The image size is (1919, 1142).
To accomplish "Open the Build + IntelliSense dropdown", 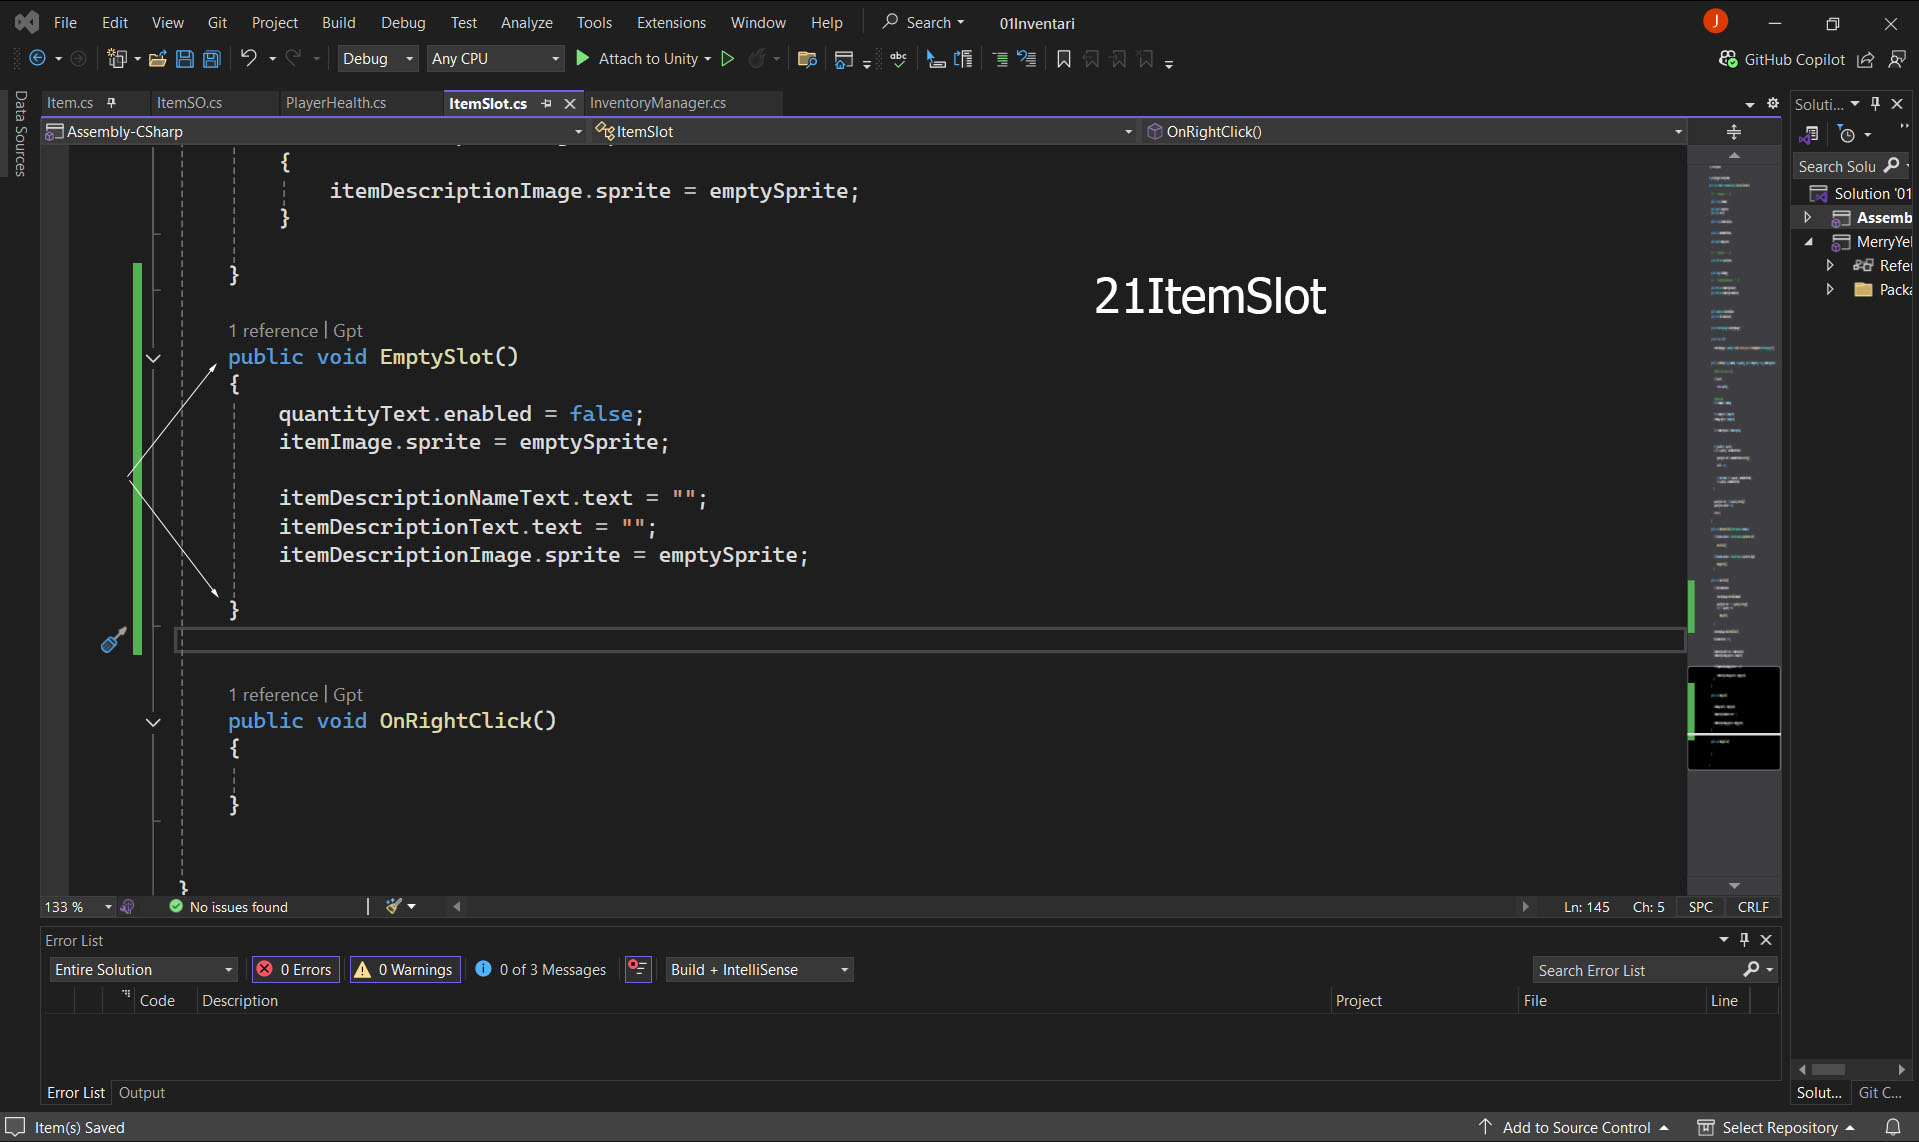I will pos(759,969).
